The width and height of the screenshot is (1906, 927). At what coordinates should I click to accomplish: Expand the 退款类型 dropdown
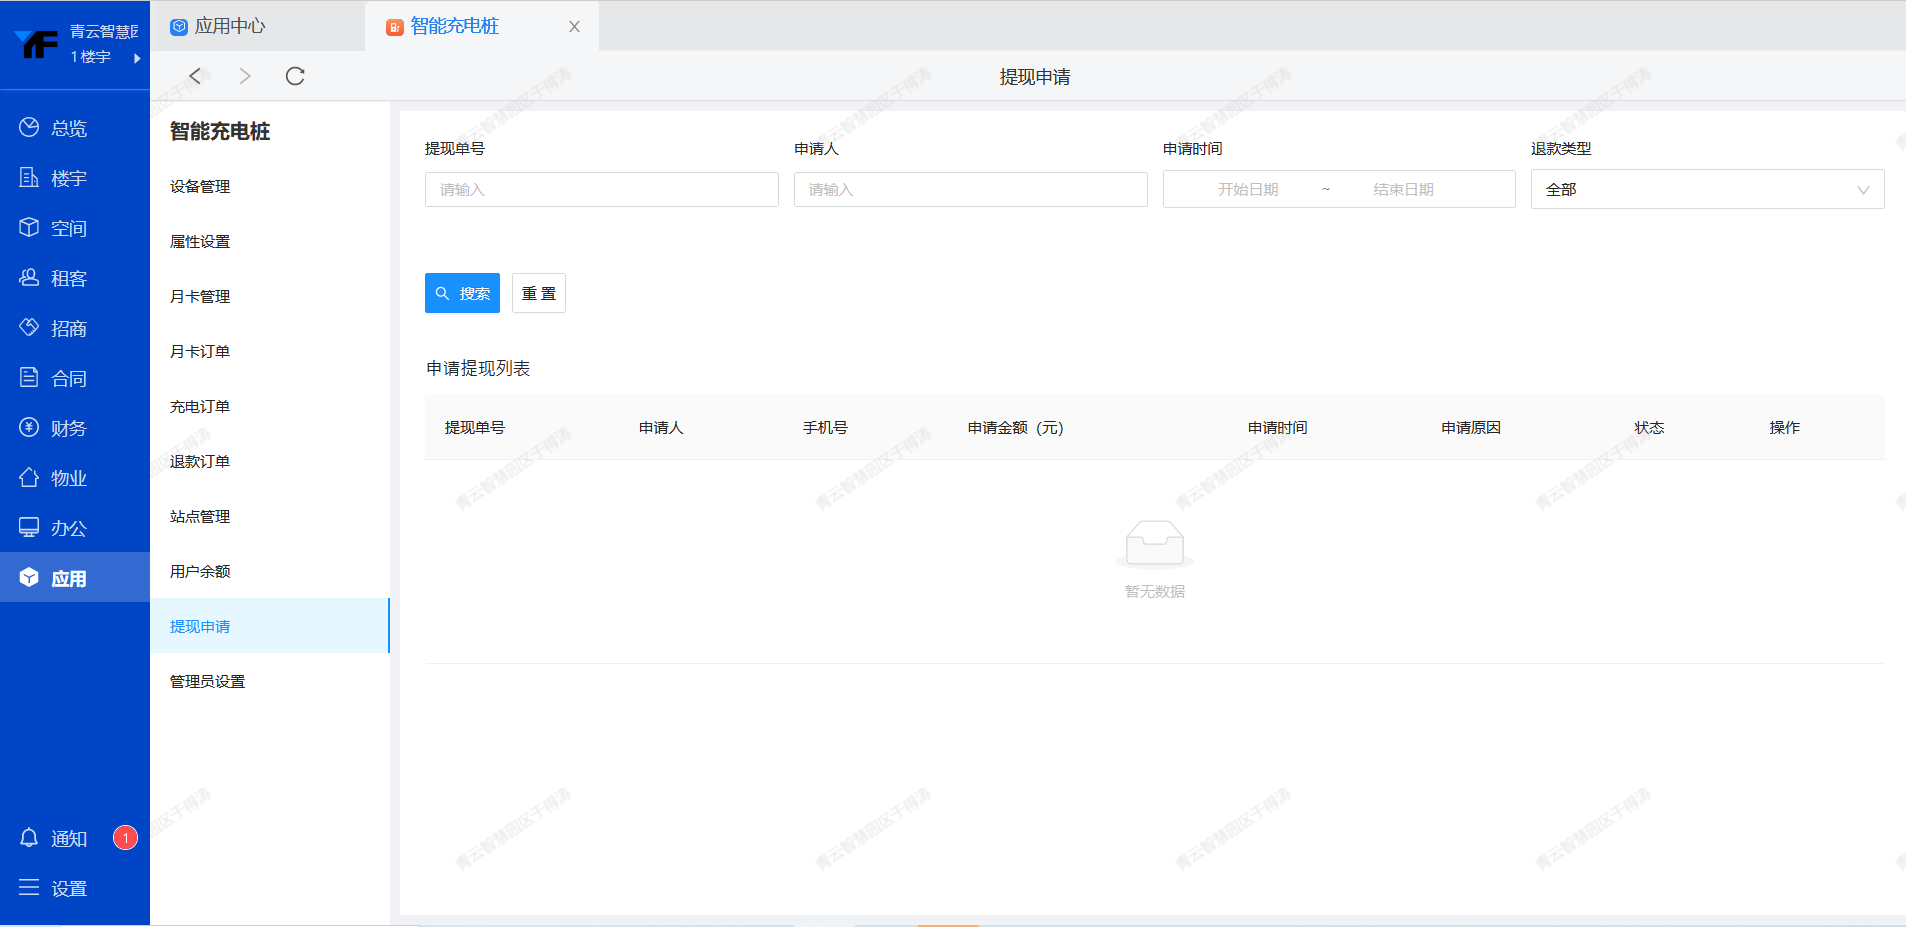pyautogui.click(x=1706, y=189)
